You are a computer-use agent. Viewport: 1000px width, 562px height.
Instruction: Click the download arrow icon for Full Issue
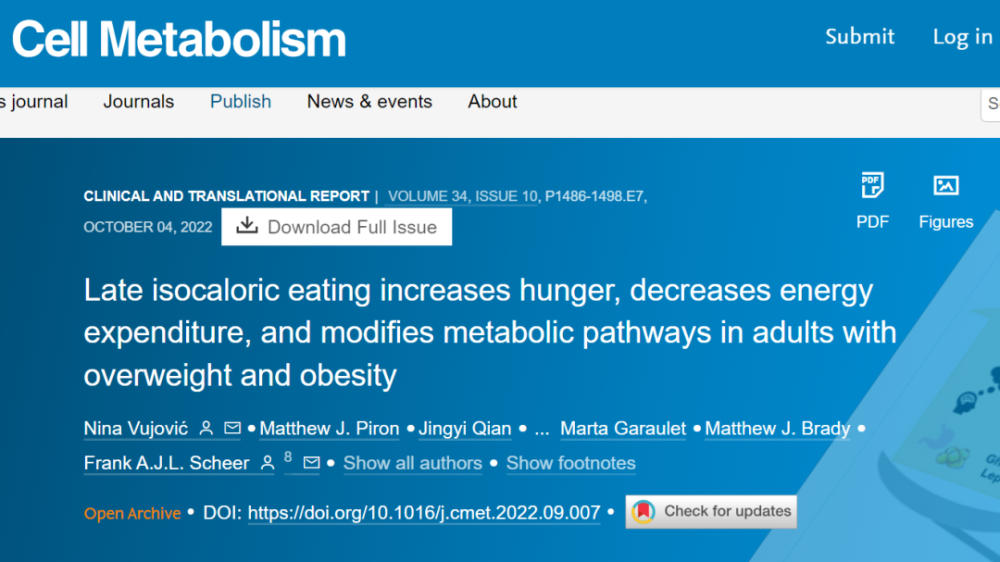pyautogui.click(x=247, y=225)
